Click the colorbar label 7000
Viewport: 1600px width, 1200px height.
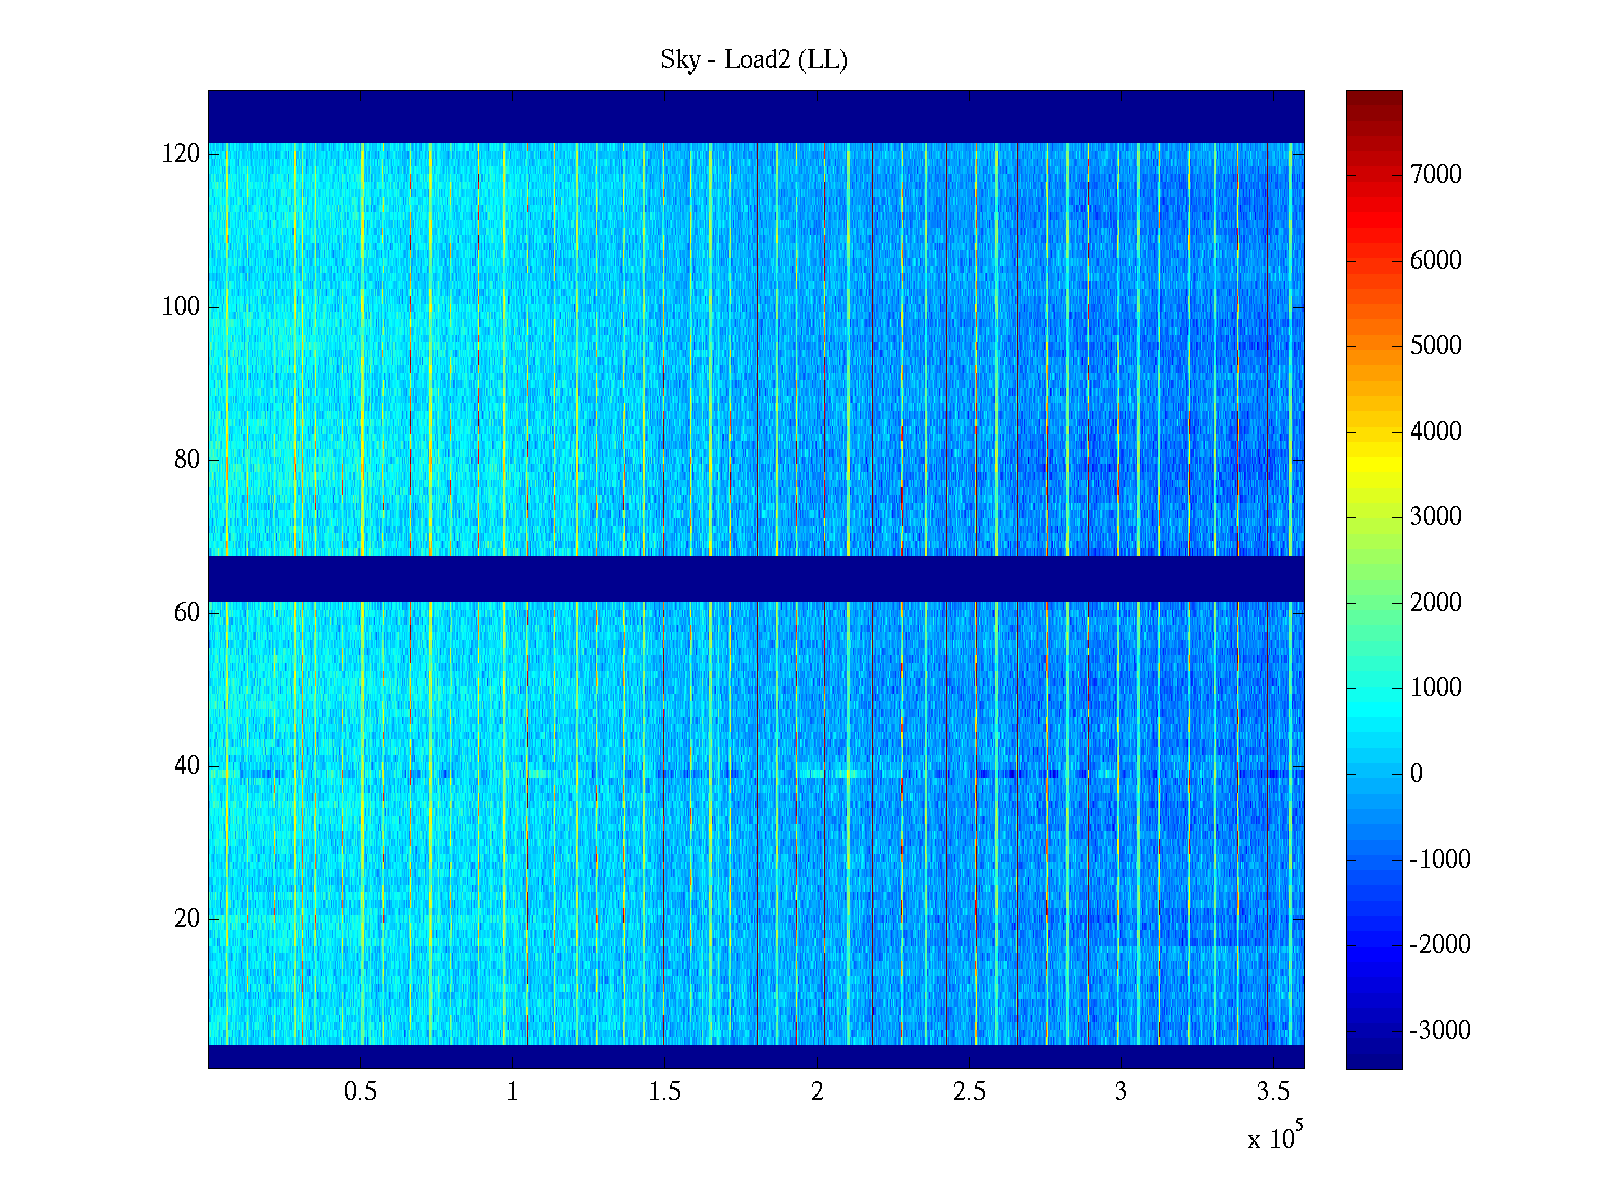[1436, 175]
